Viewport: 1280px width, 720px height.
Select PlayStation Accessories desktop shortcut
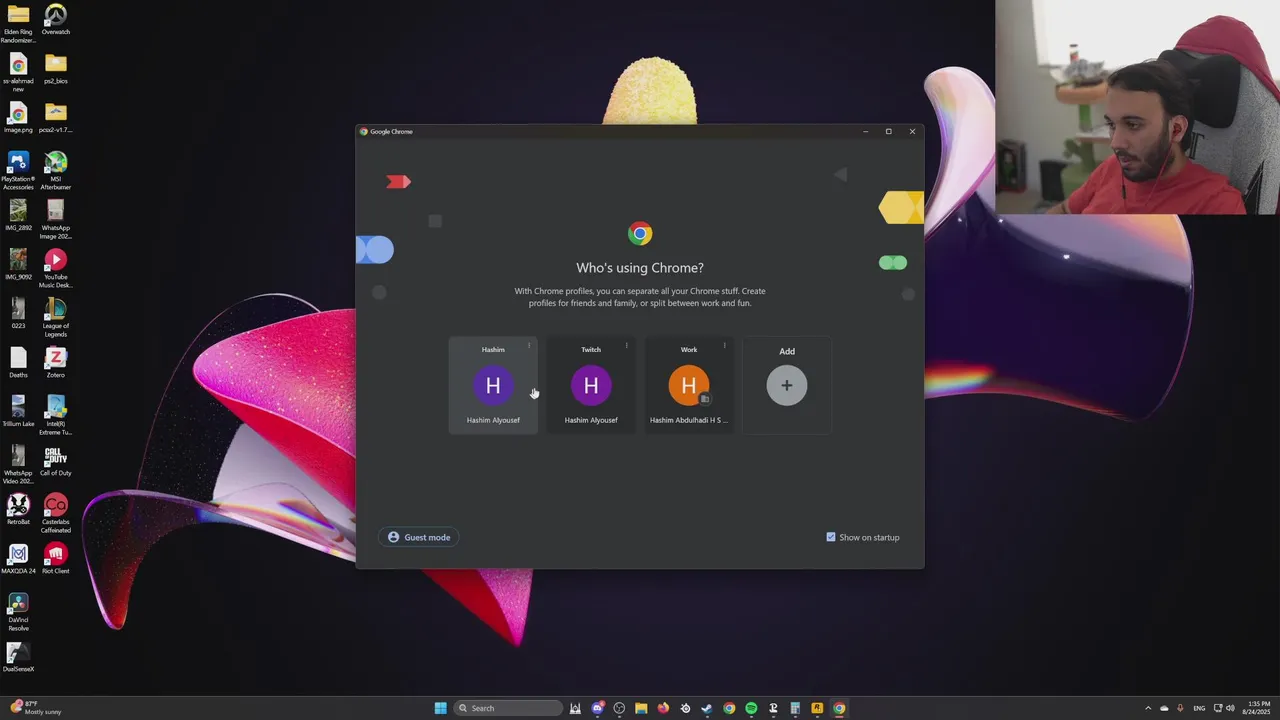(x=18, y=171)
